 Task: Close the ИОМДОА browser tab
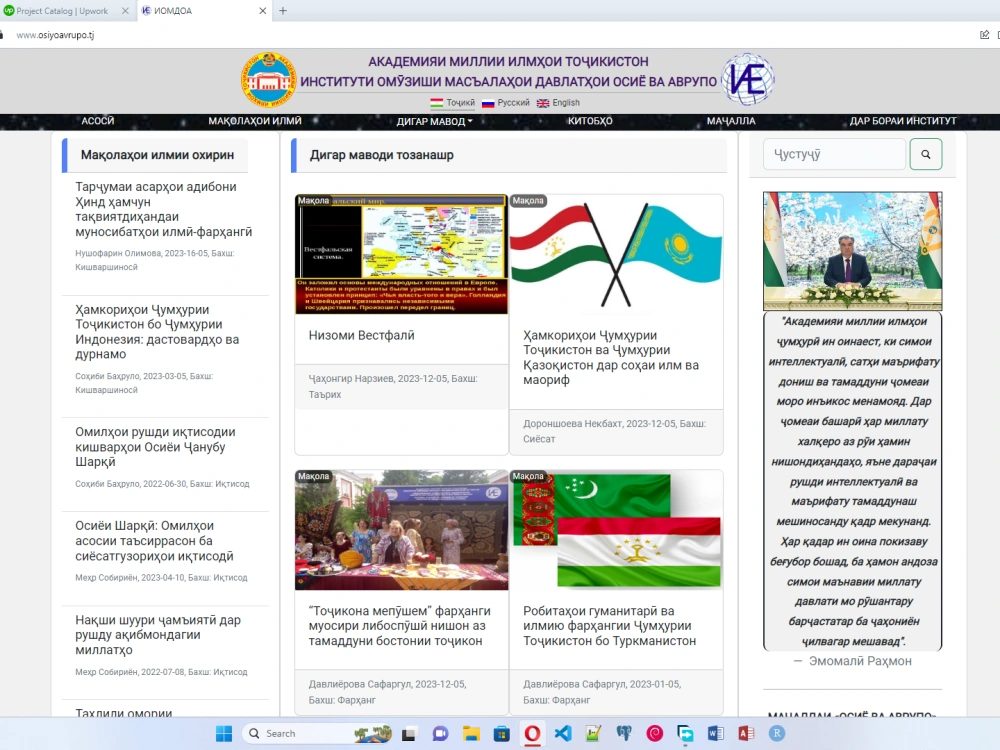[263, 11]
